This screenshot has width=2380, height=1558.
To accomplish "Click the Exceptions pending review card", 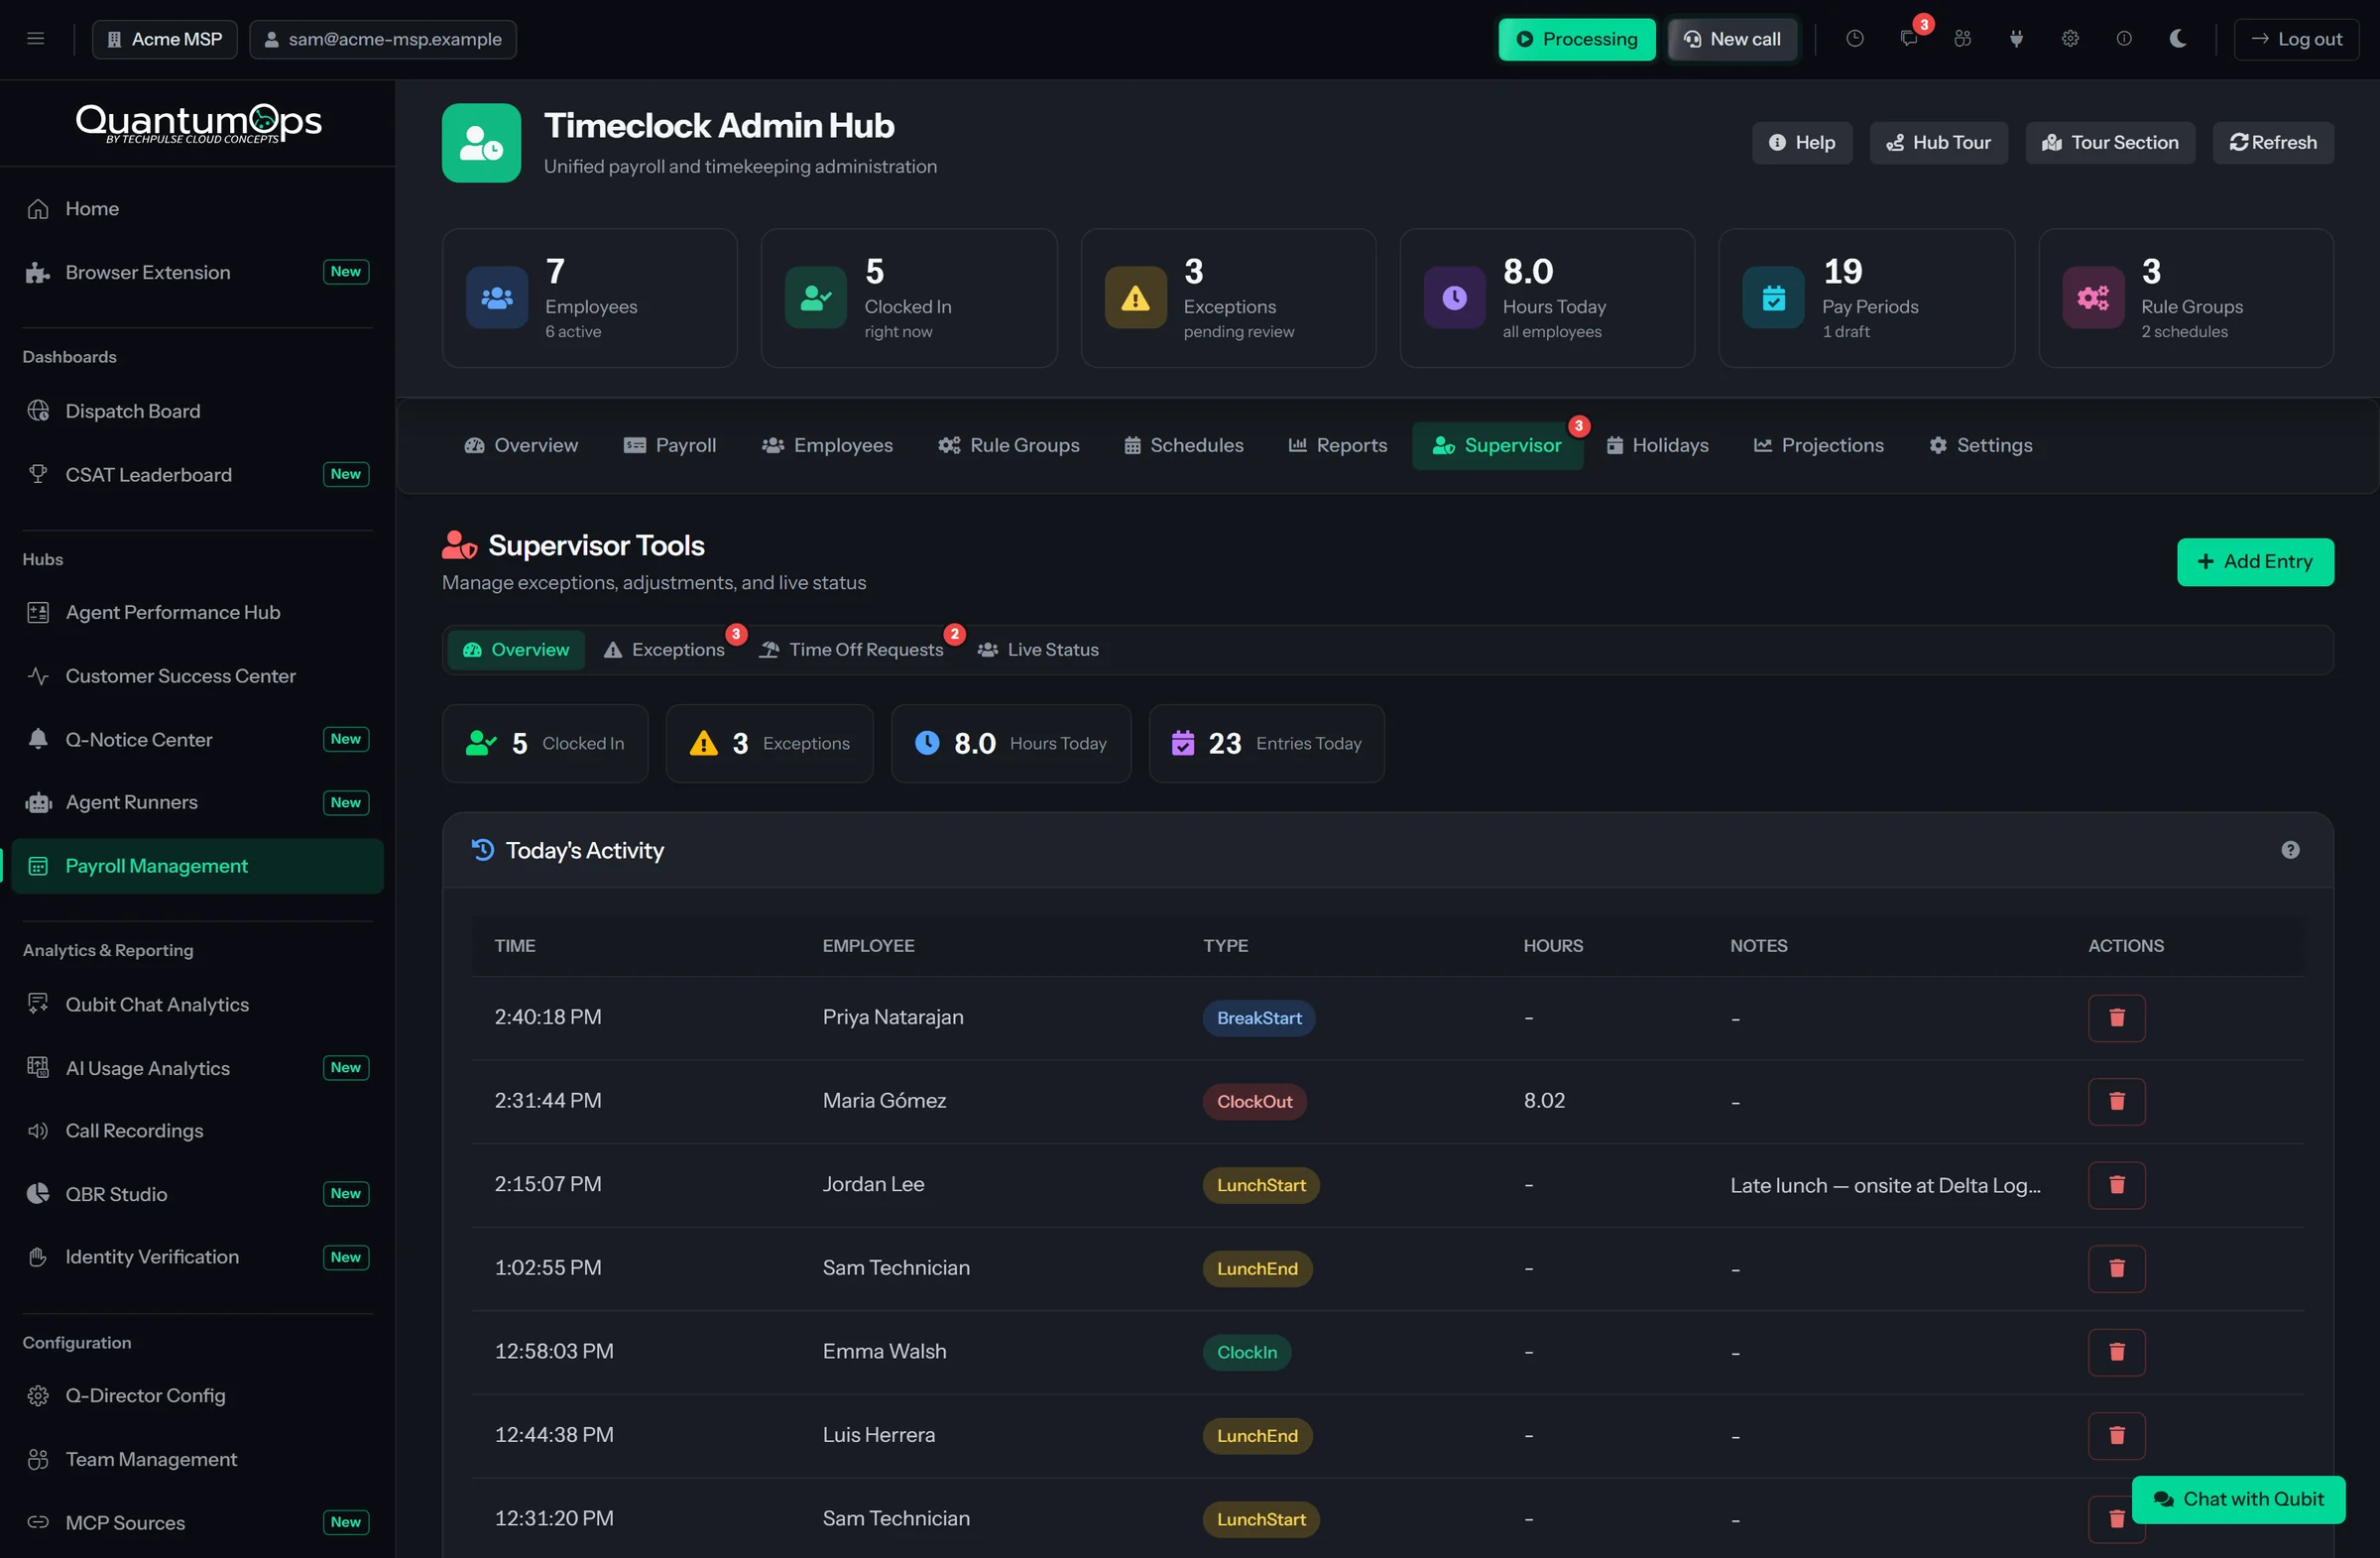I will click(1228, 298).
